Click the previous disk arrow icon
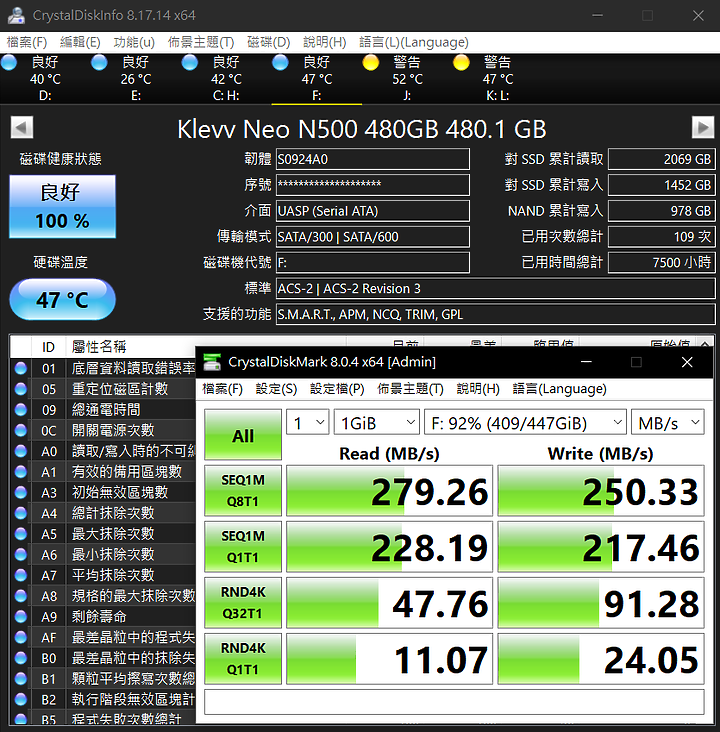 pos(21,127)
